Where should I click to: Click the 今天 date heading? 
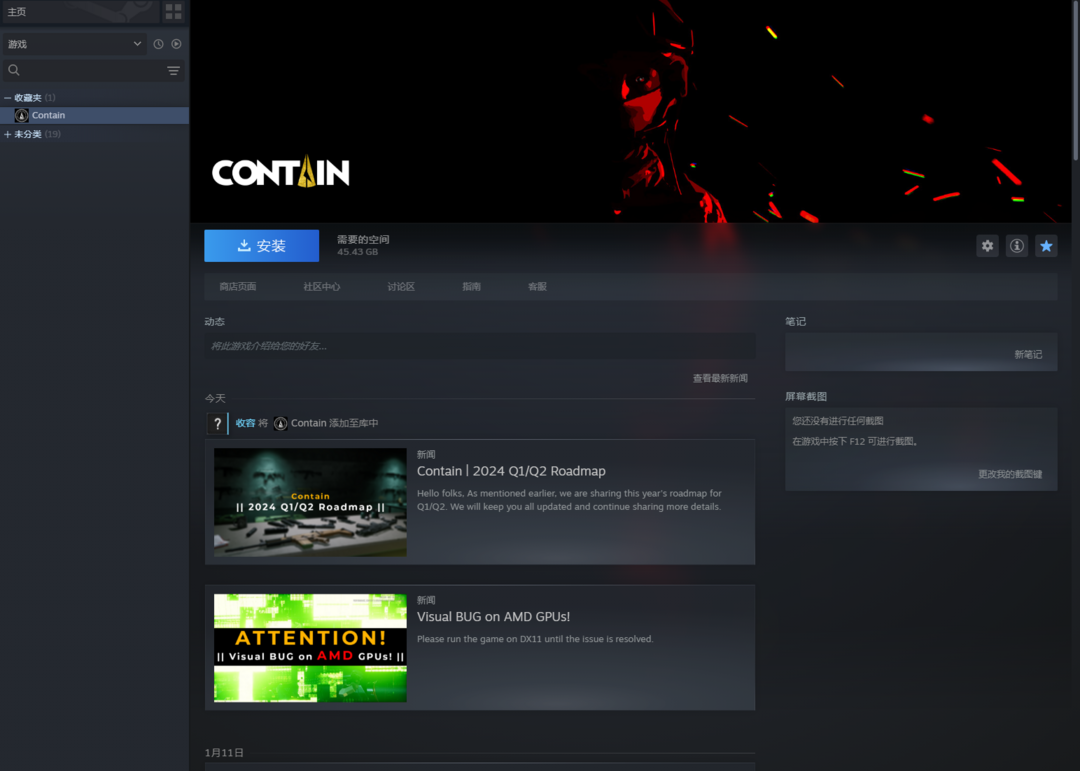click(215, 398)
